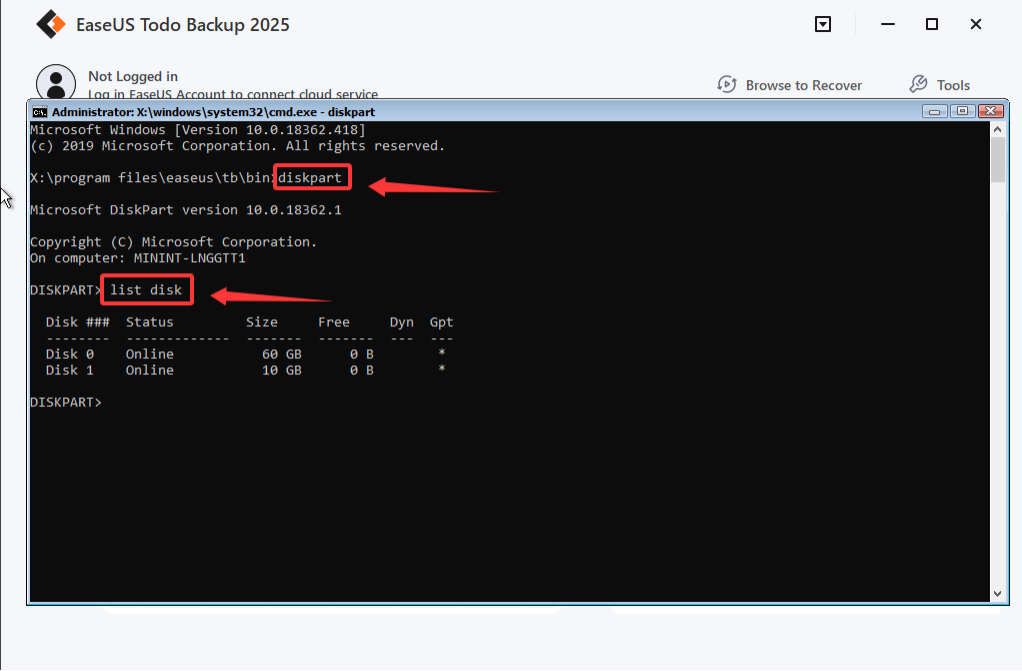Click the EaseUS Todo Backup logo icon
Viewport: 1022px width, 671px height.
coord(51,24)
